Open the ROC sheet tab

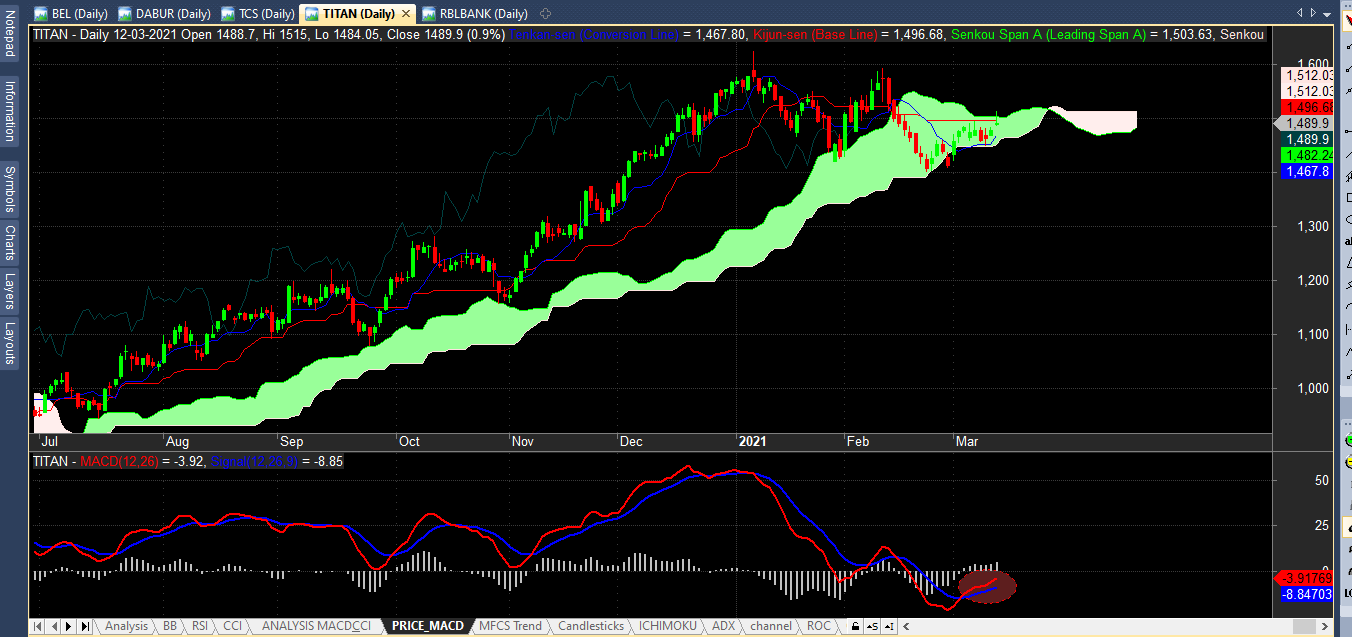pos(819,626)
